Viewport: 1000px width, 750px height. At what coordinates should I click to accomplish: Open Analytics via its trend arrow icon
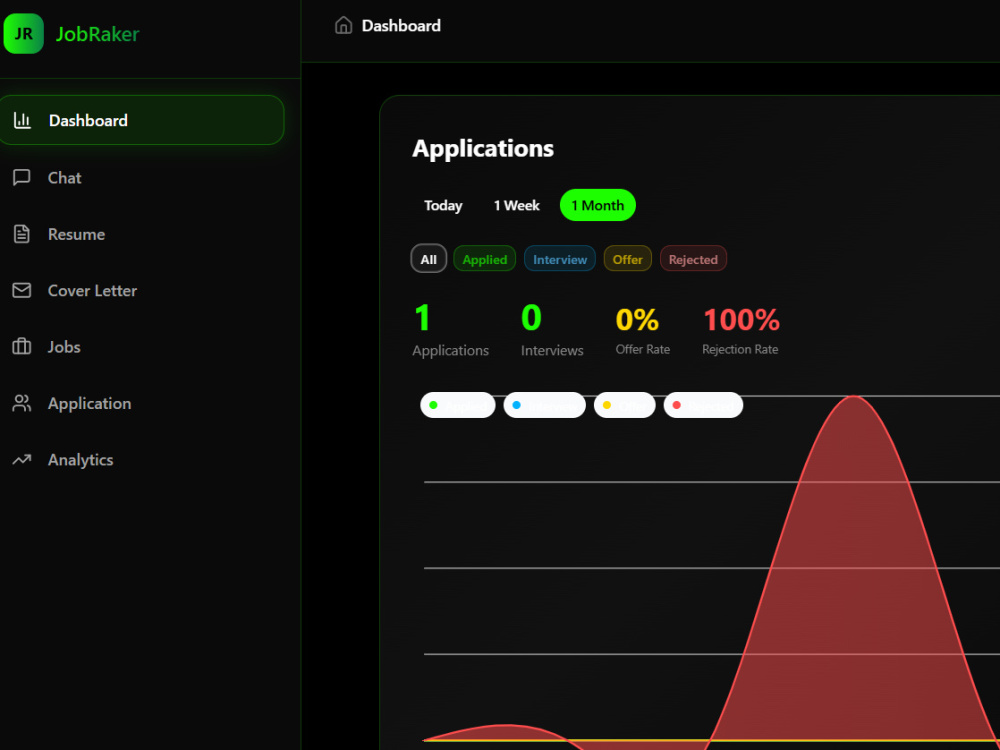[22, 459]
